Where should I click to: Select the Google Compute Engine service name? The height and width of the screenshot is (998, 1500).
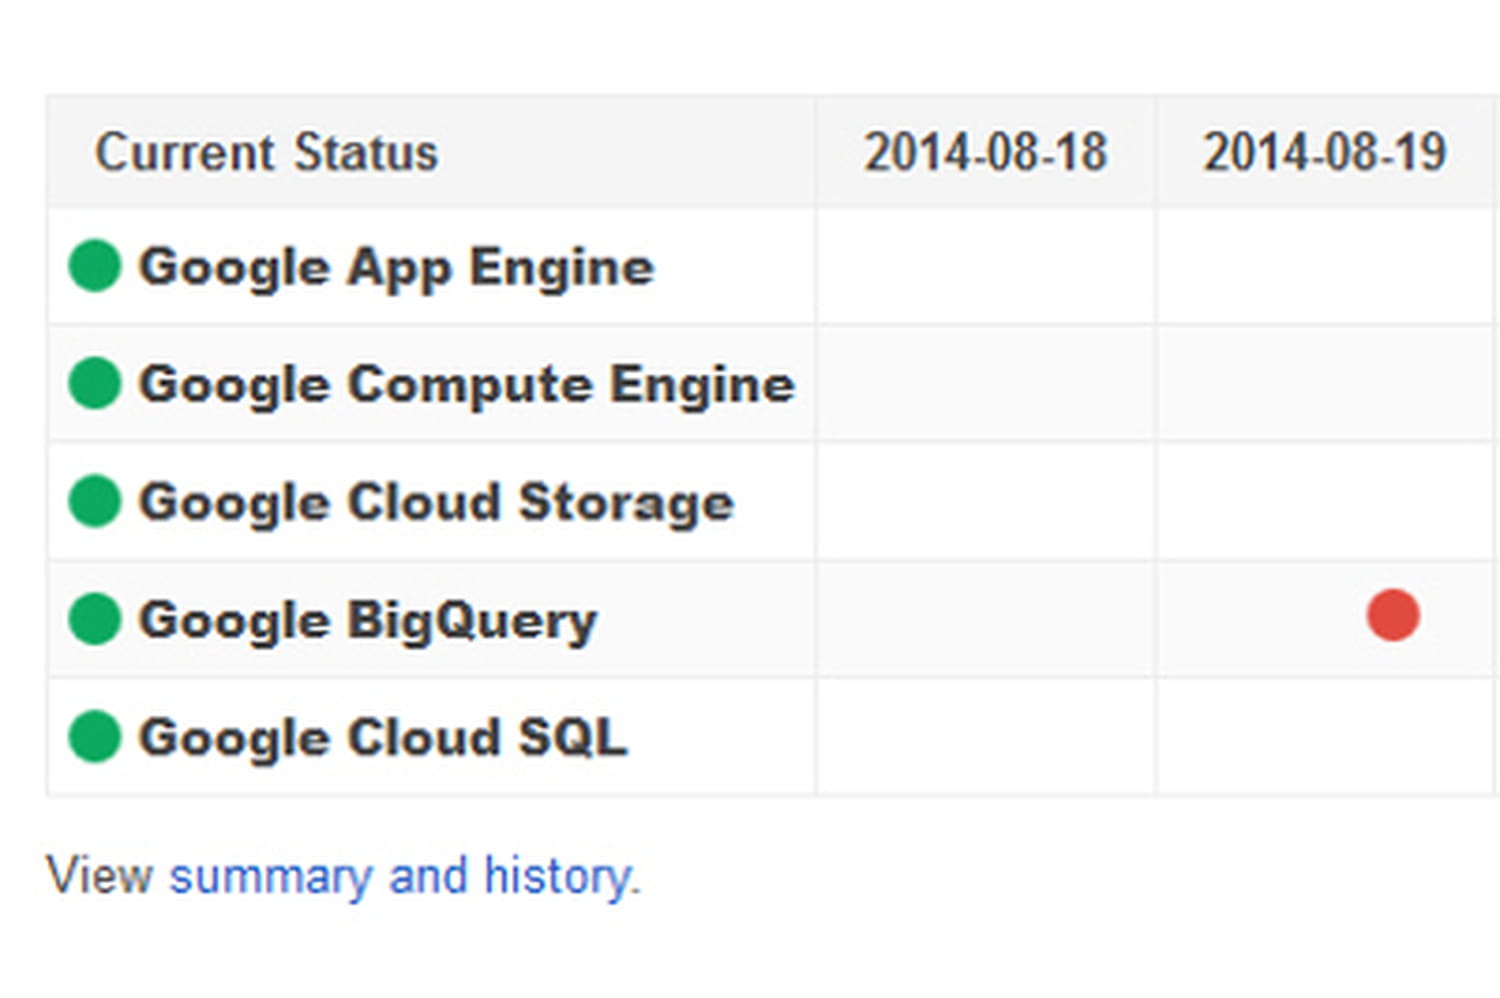(466, 384)
